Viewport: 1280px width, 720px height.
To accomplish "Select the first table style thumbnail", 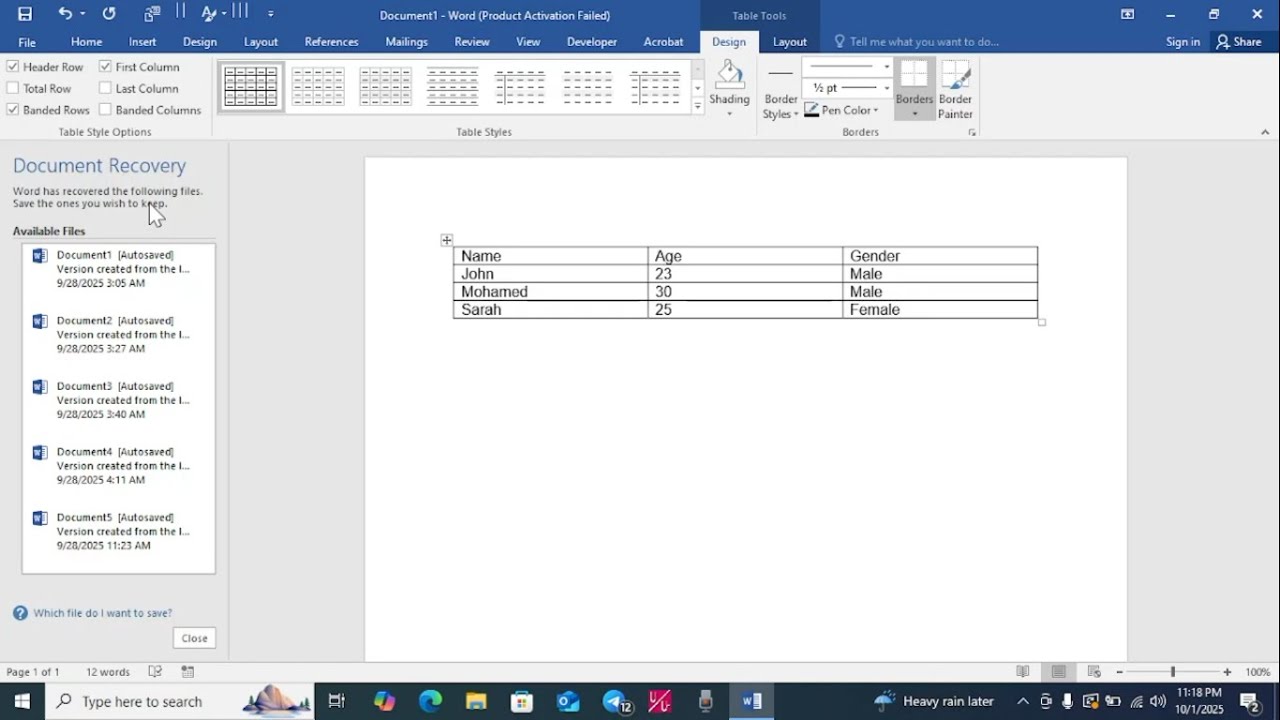I will 251,87.
